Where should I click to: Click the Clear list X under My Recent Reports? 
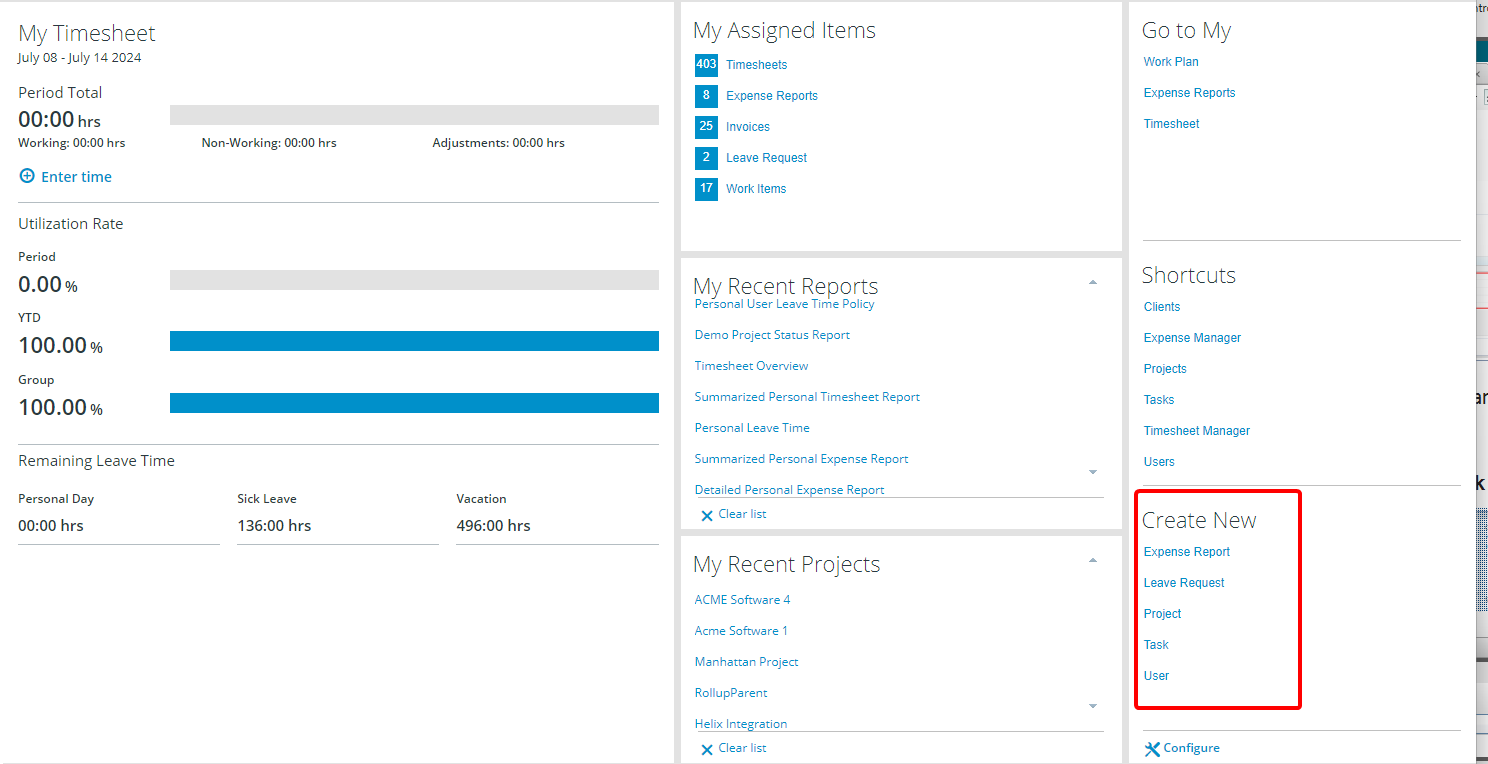tap(708, 514)
